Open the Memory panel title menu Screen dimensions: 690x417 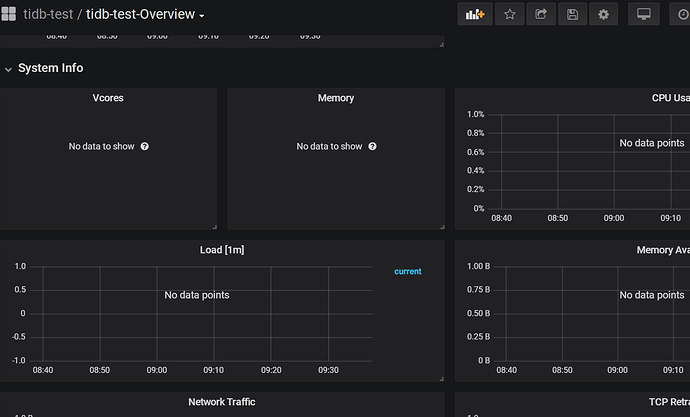pos(335,98)
